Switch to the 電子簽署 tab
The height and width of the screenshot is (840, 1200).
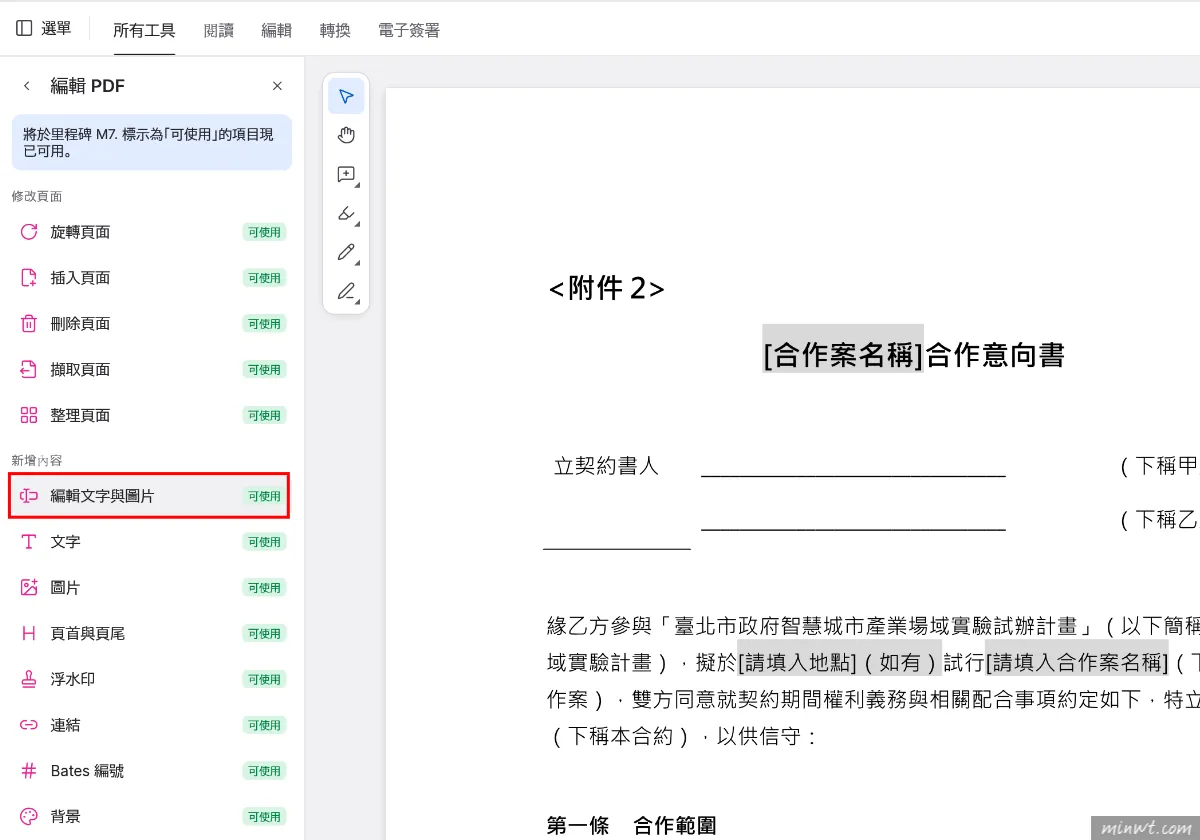point(409,31)
